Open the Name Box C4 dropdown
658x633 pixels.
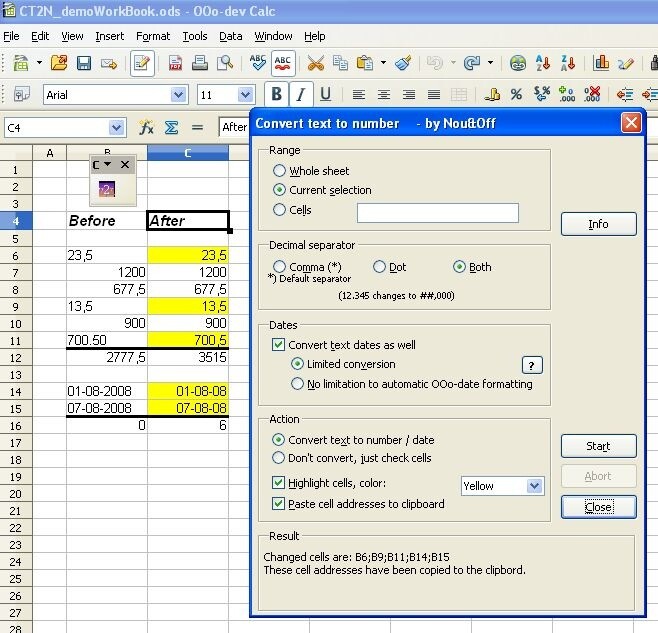(116, 128)
